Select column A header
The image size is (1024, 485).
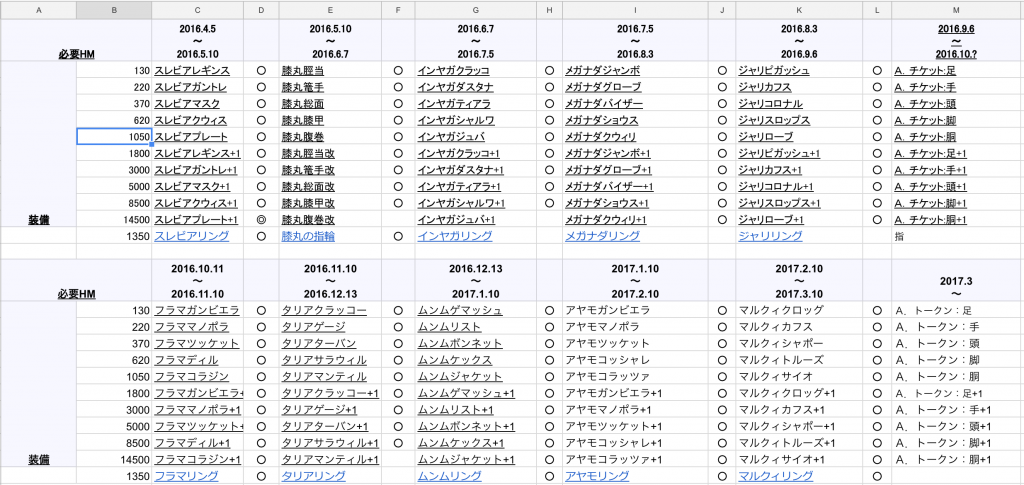click(38, 10)
